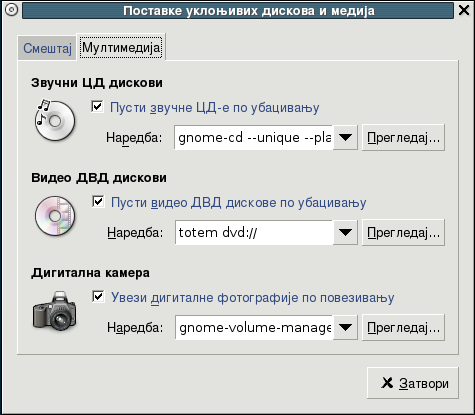Uncheck Увези дигиталне фотографије по повезивању

(x=98, y=297)
